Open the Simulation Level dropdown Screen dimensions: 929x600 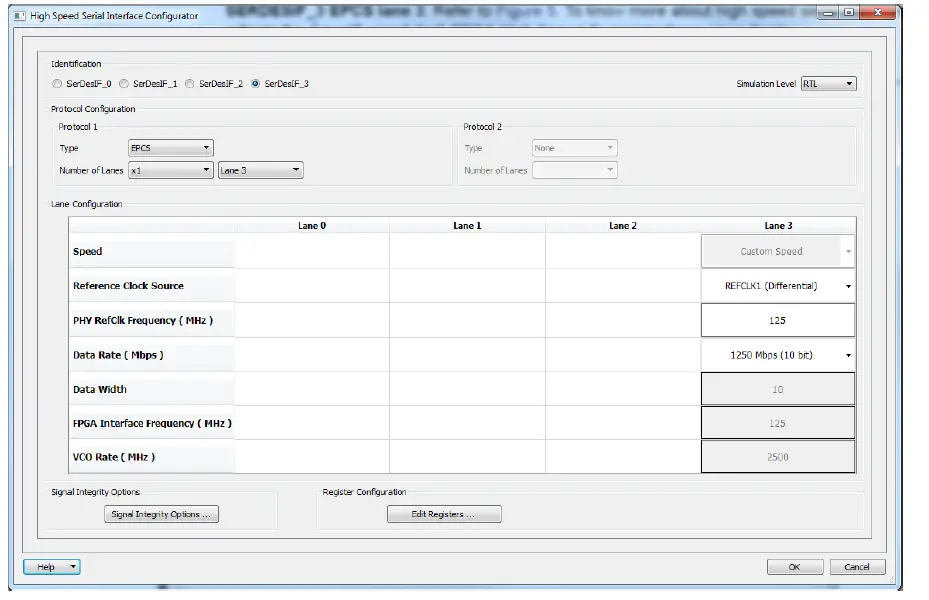829,84
